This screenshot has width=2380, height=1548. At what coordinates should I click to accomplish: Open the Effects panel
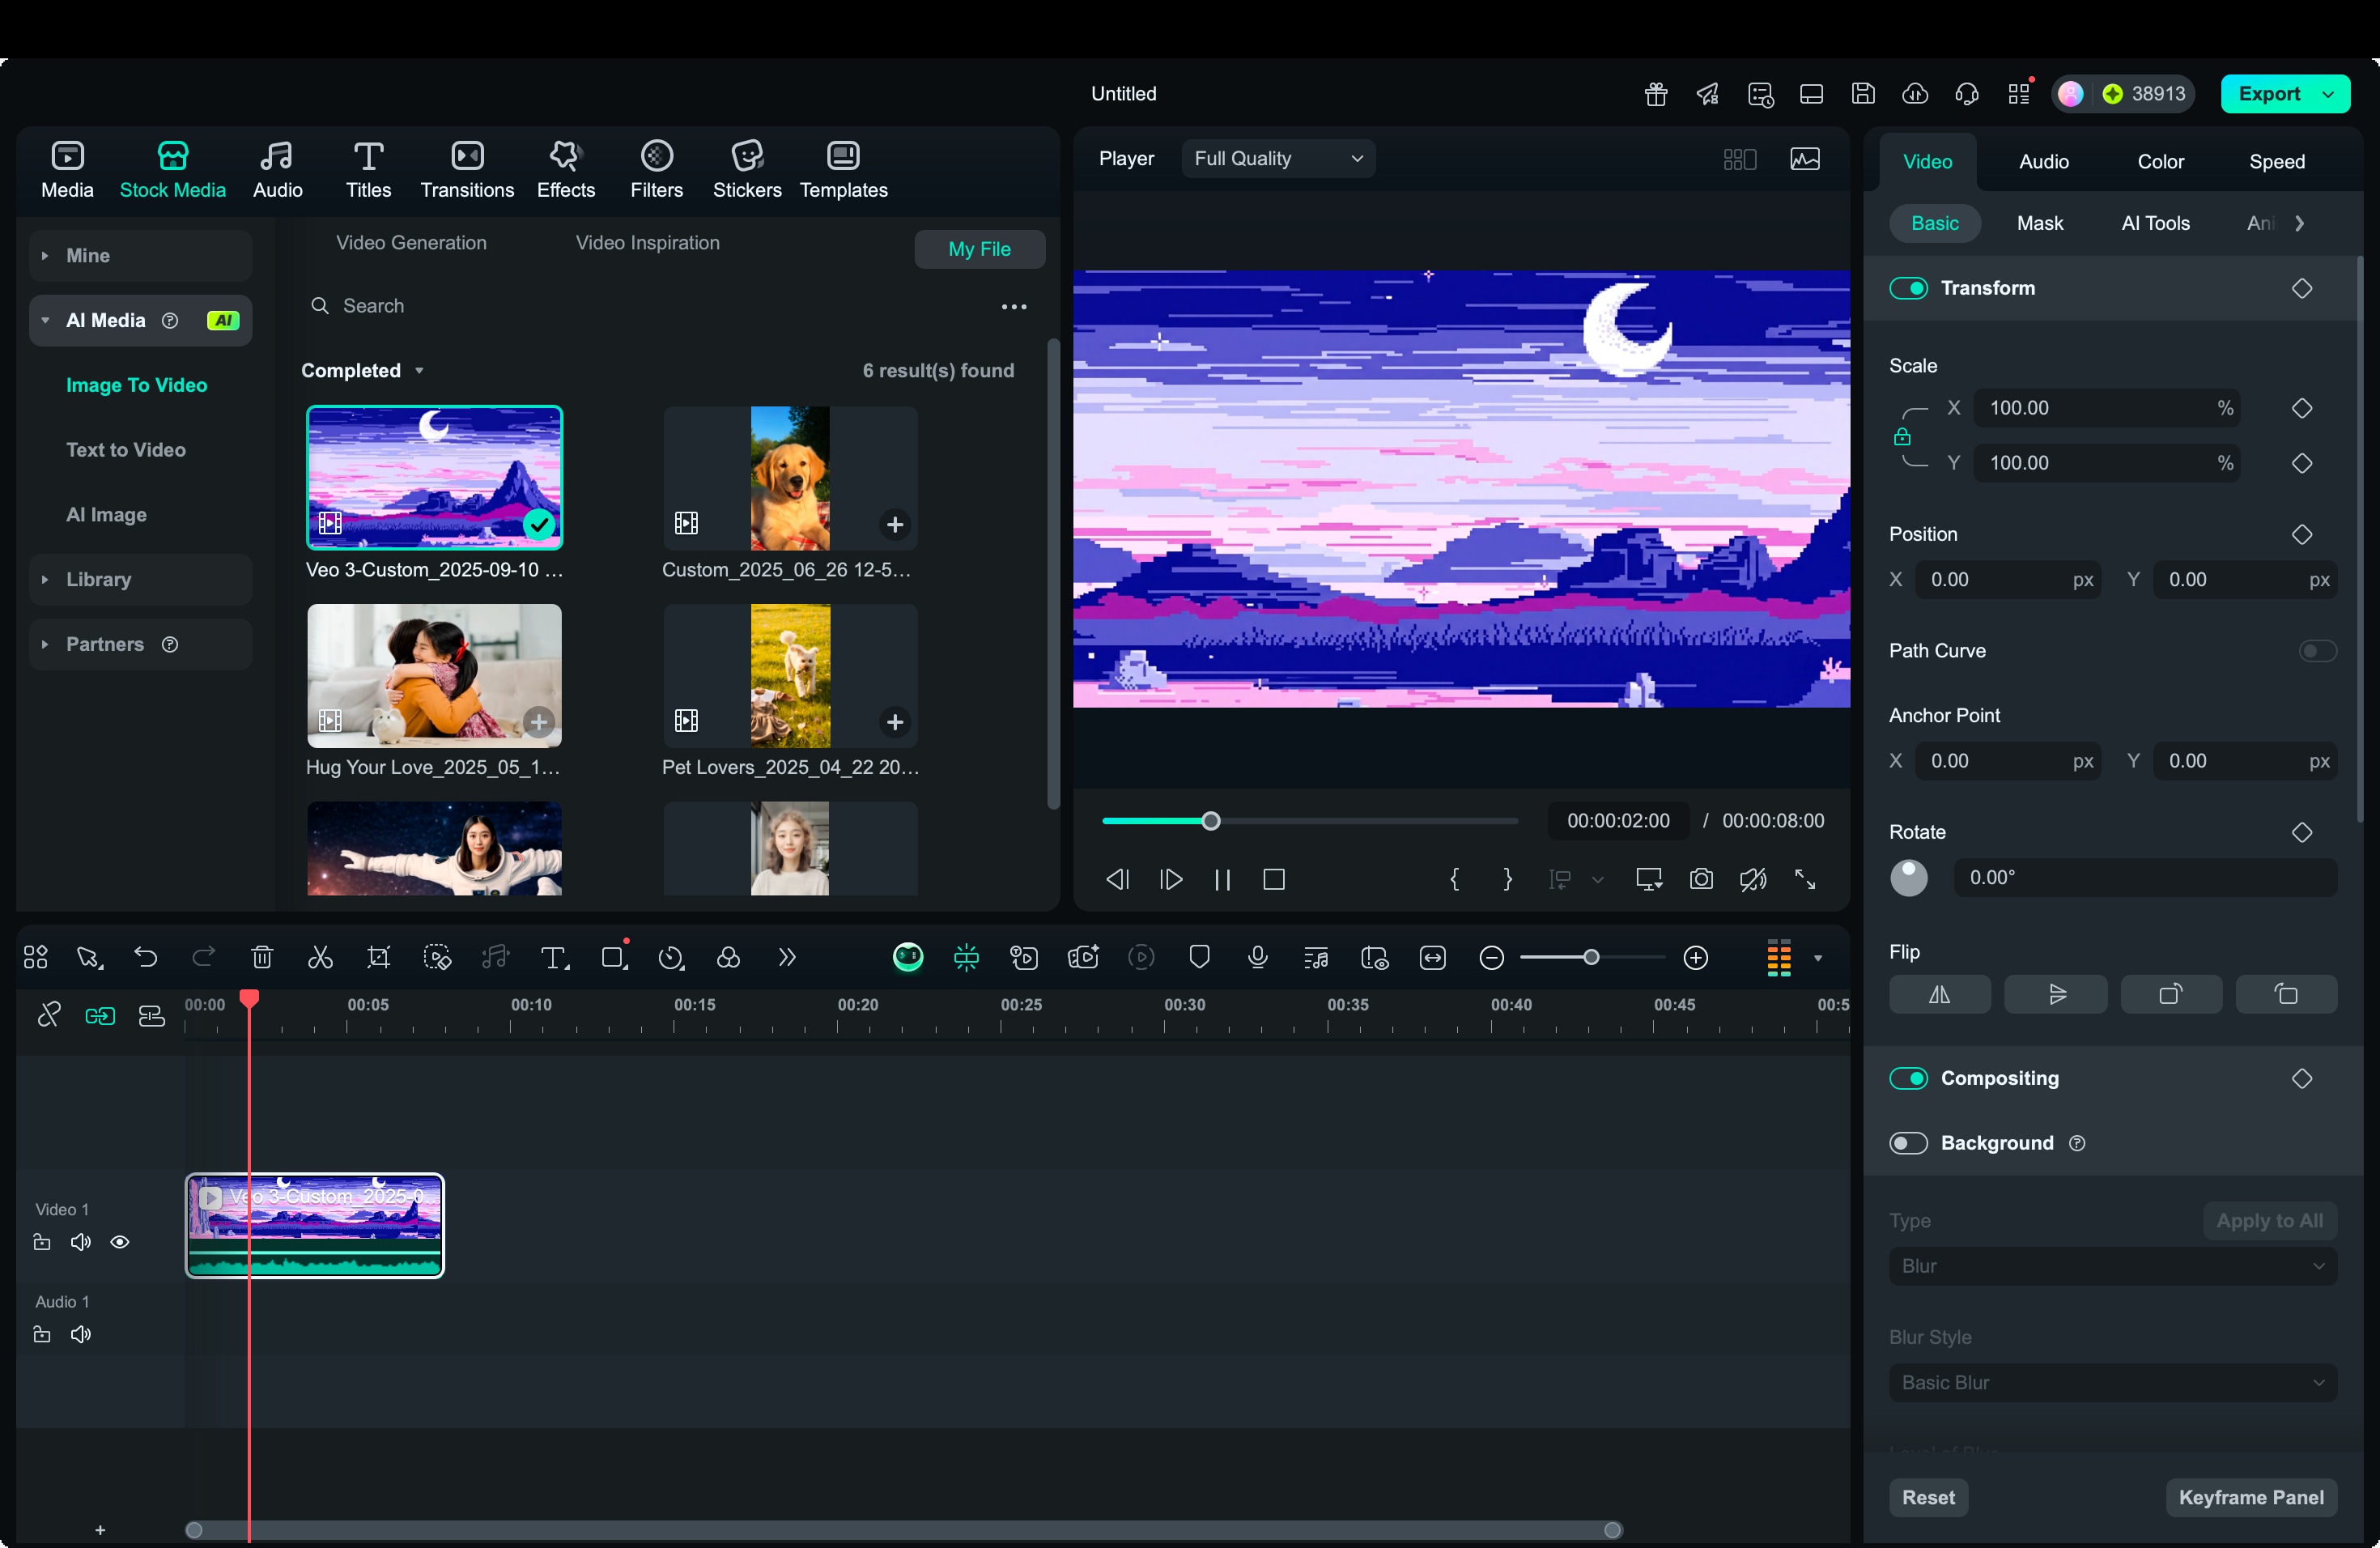click(x=566, y=170)
